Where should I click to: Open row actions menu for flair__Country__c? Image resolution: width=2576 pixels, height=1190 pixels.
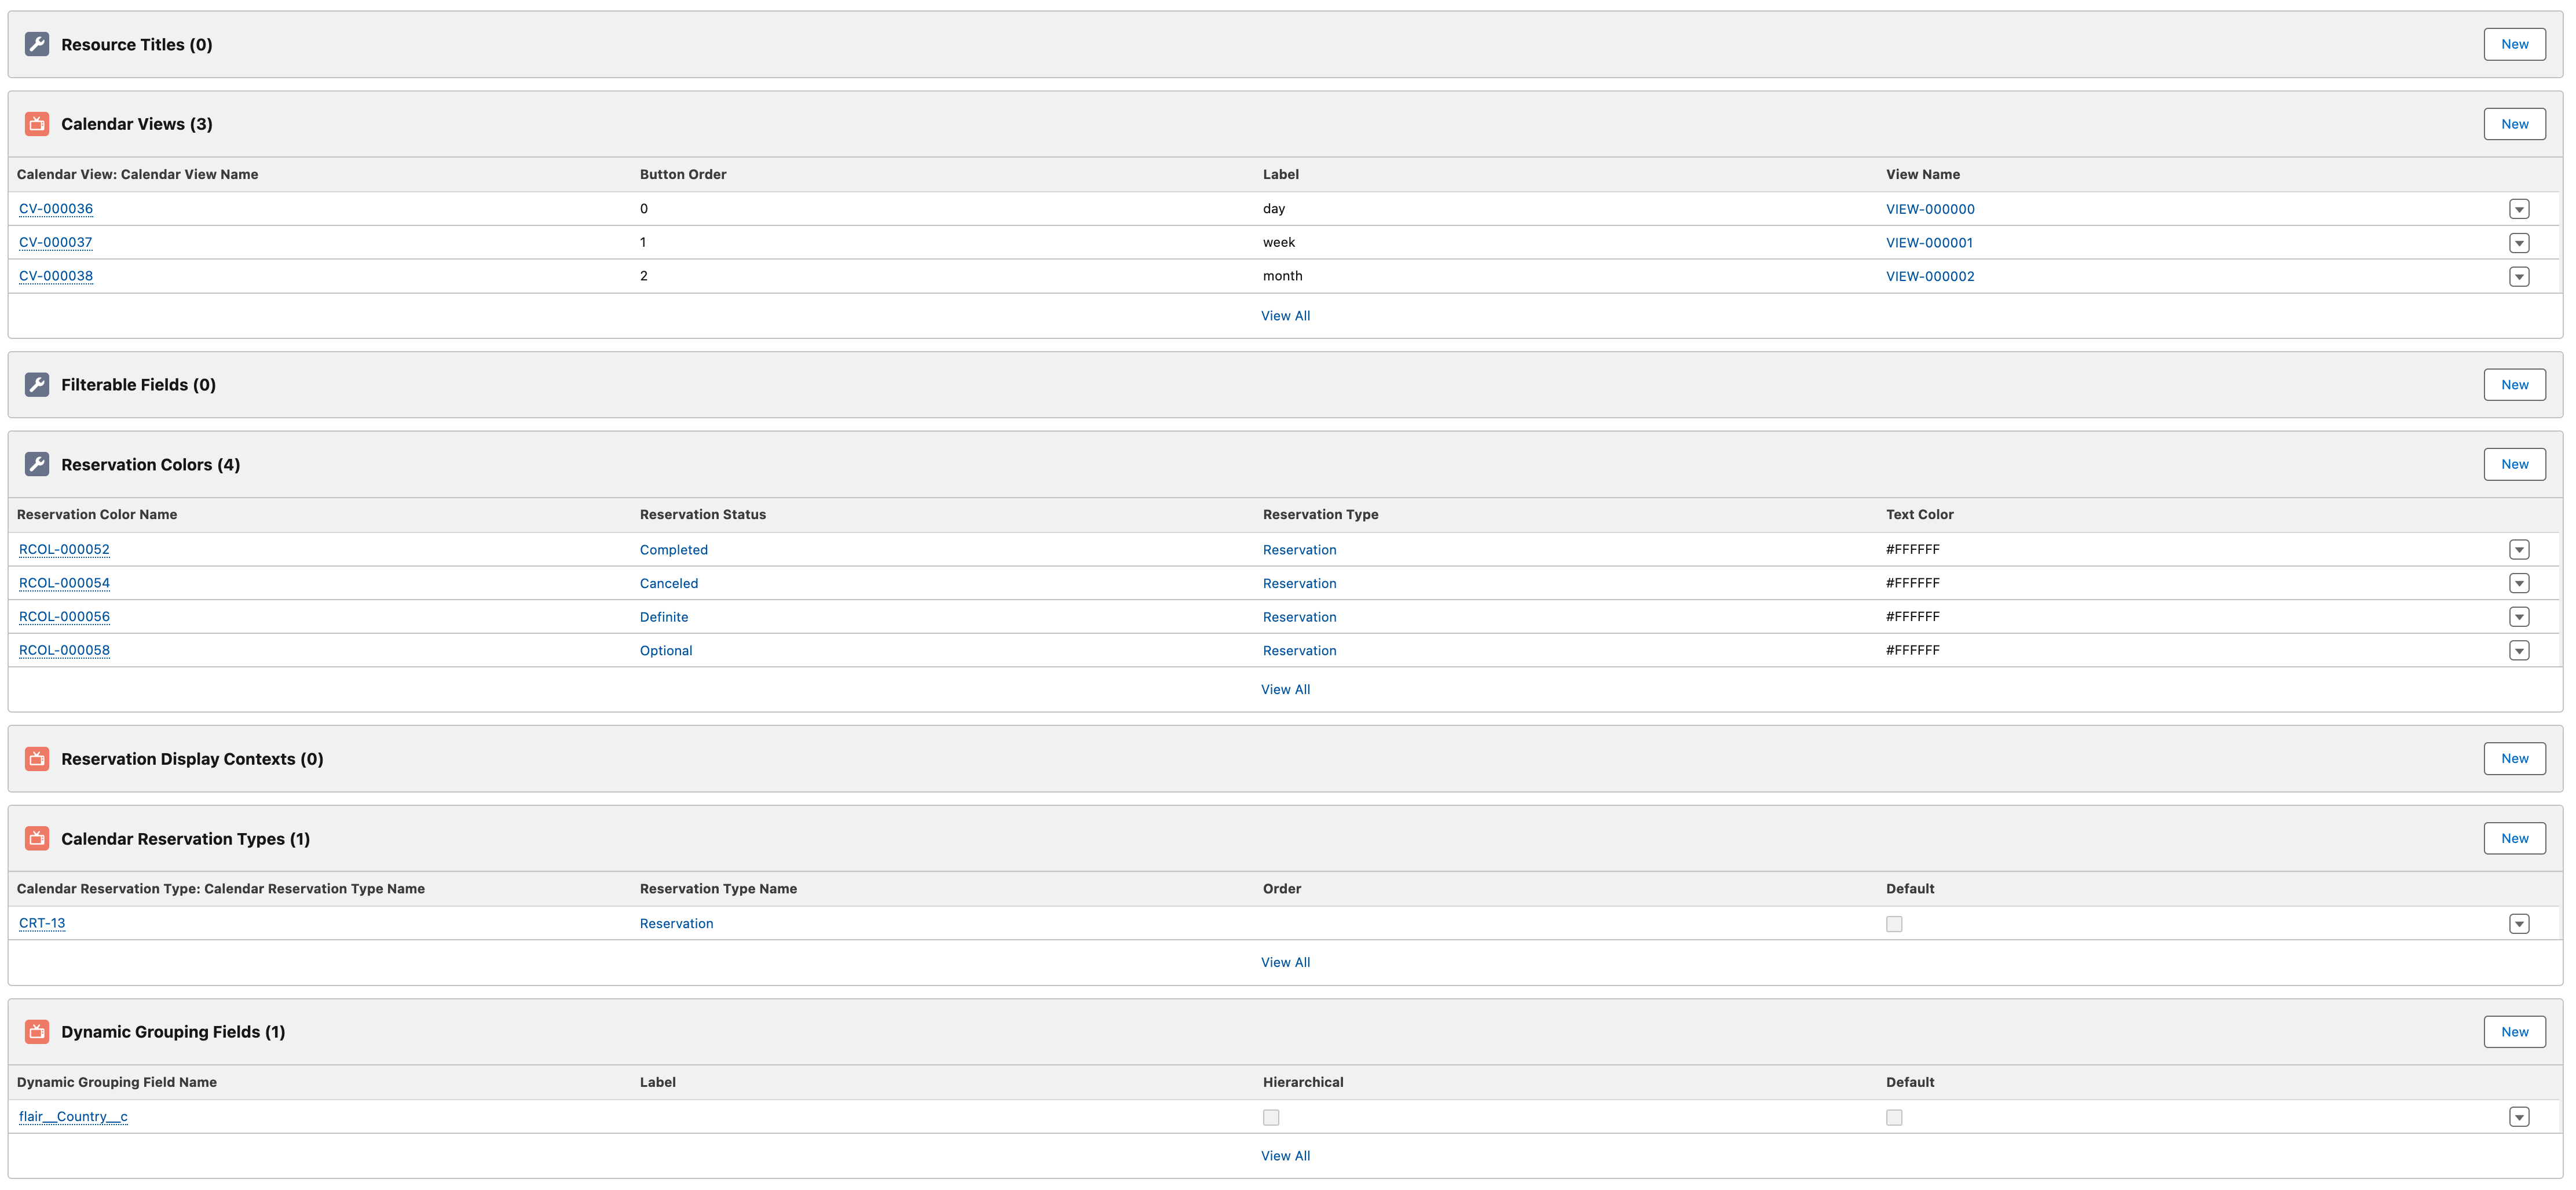coord(2519,1117)
